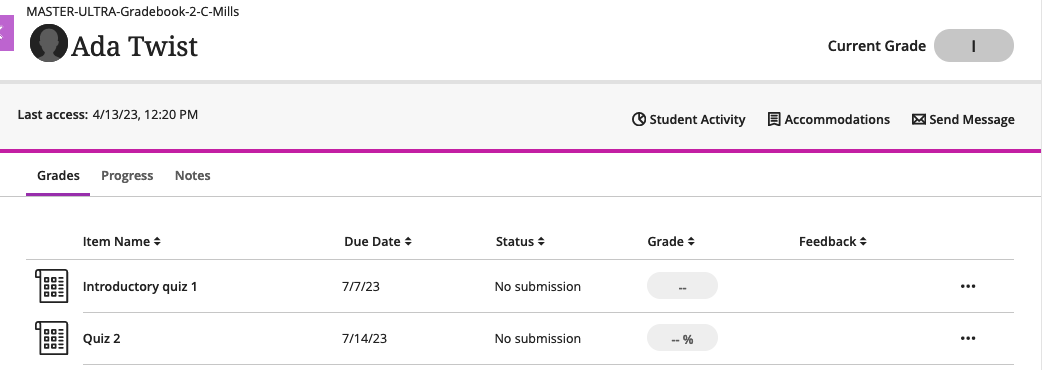Switch to the Progress tab

[x=127, y=176]
